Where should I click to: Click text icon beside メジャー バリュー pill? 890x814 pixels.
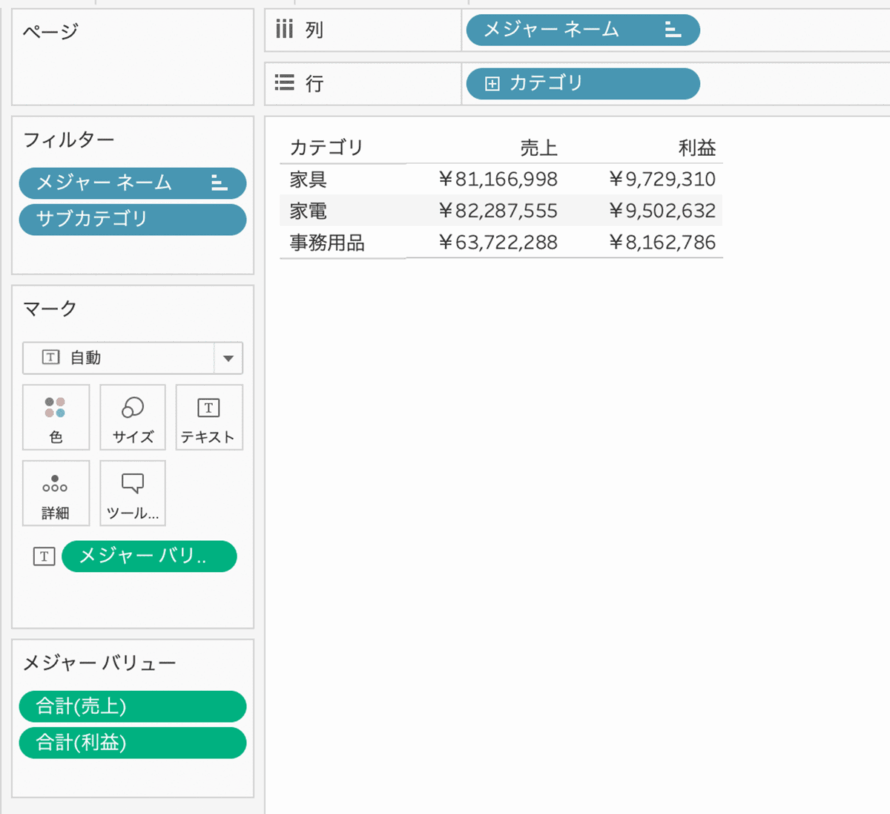click(x=44, y=556)
